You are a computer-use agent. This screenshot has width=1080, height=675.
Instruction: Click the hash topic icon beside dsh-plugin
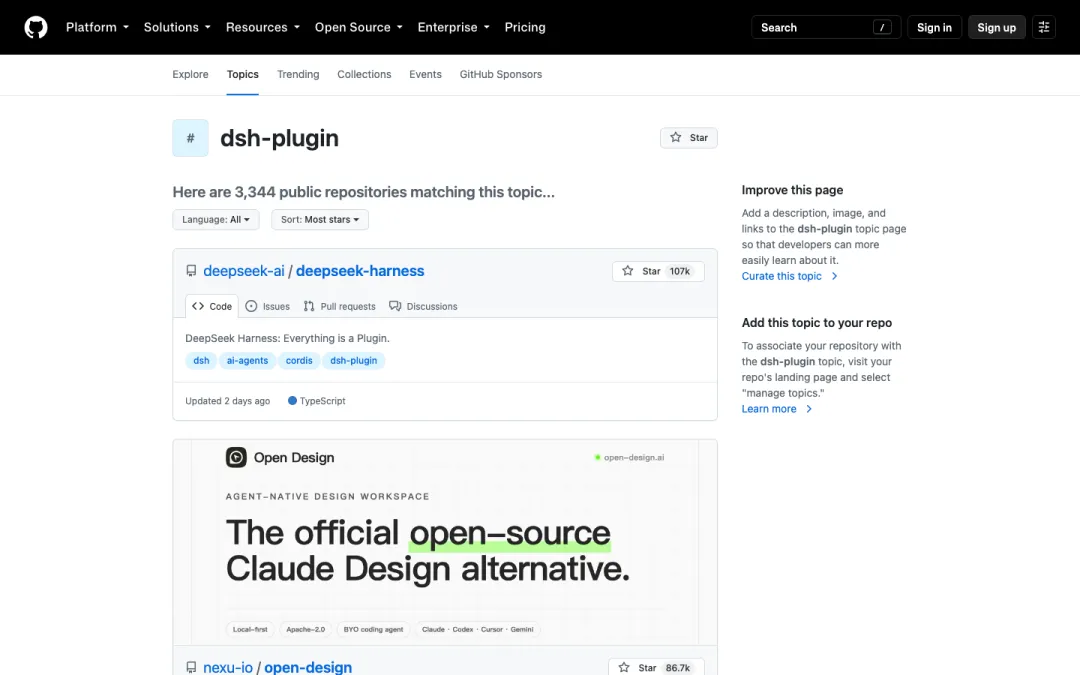190,138
